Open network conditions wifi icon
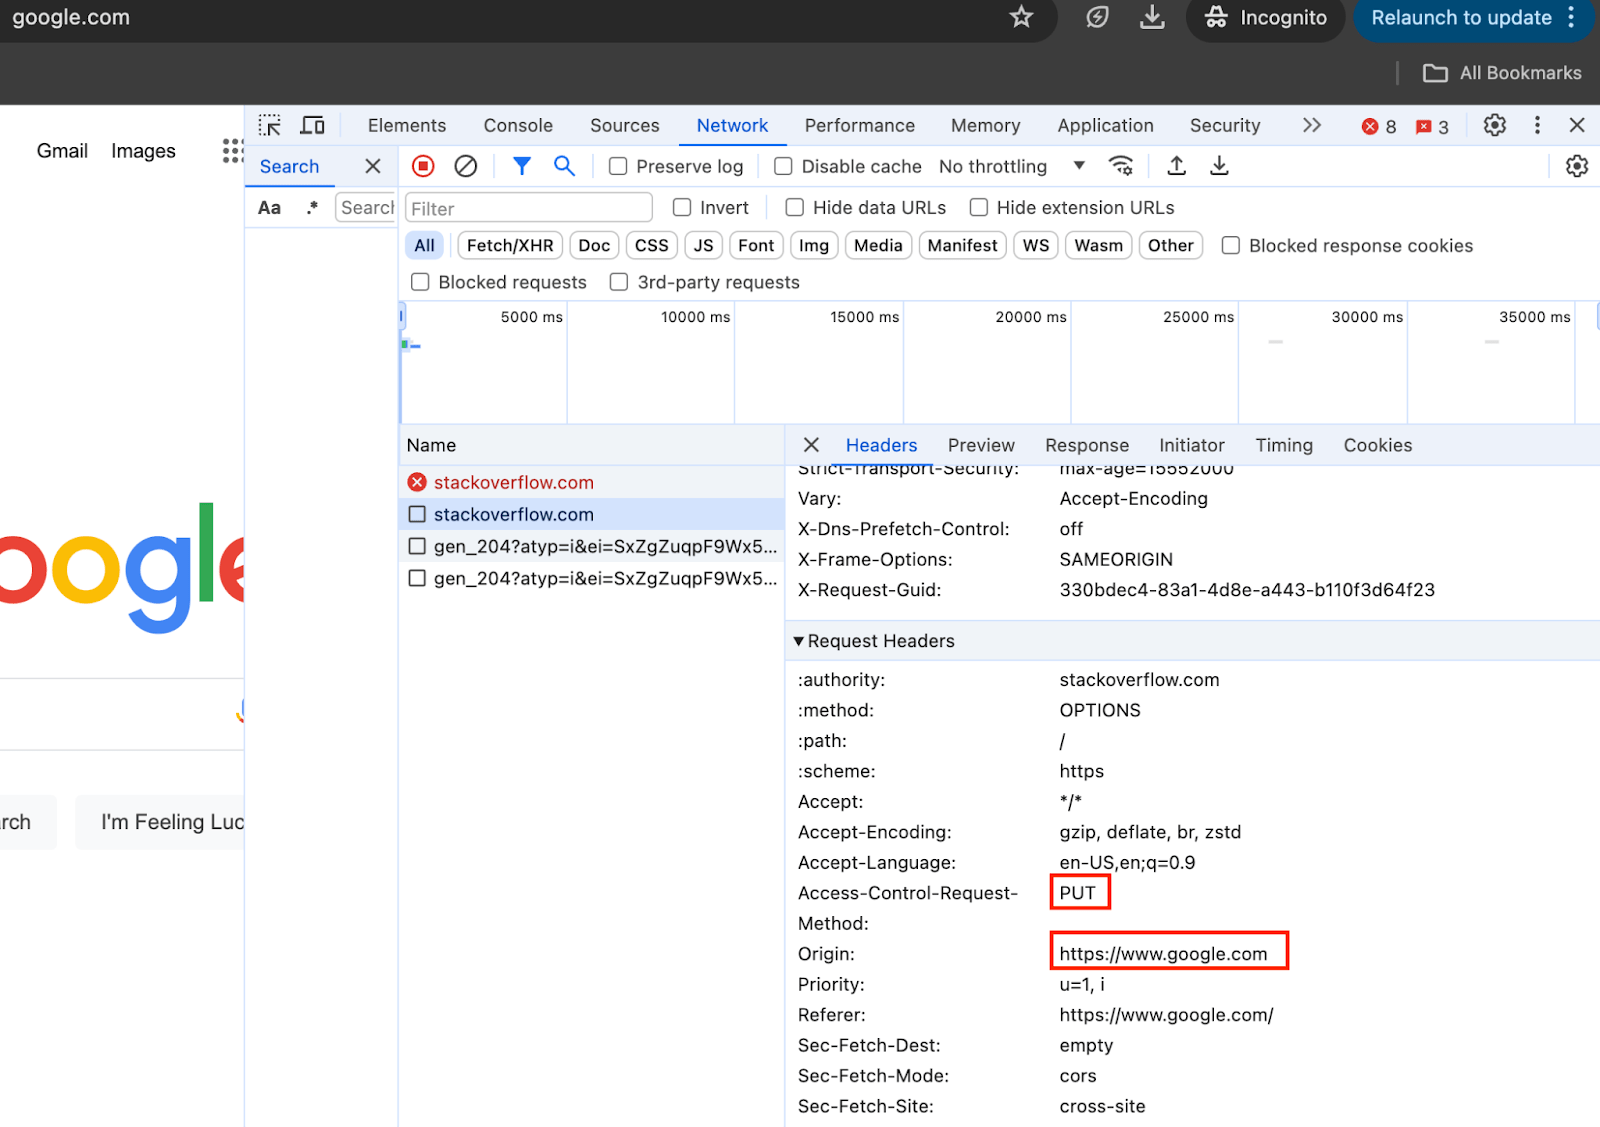1600x1127 pixels. coord(1120,166)
